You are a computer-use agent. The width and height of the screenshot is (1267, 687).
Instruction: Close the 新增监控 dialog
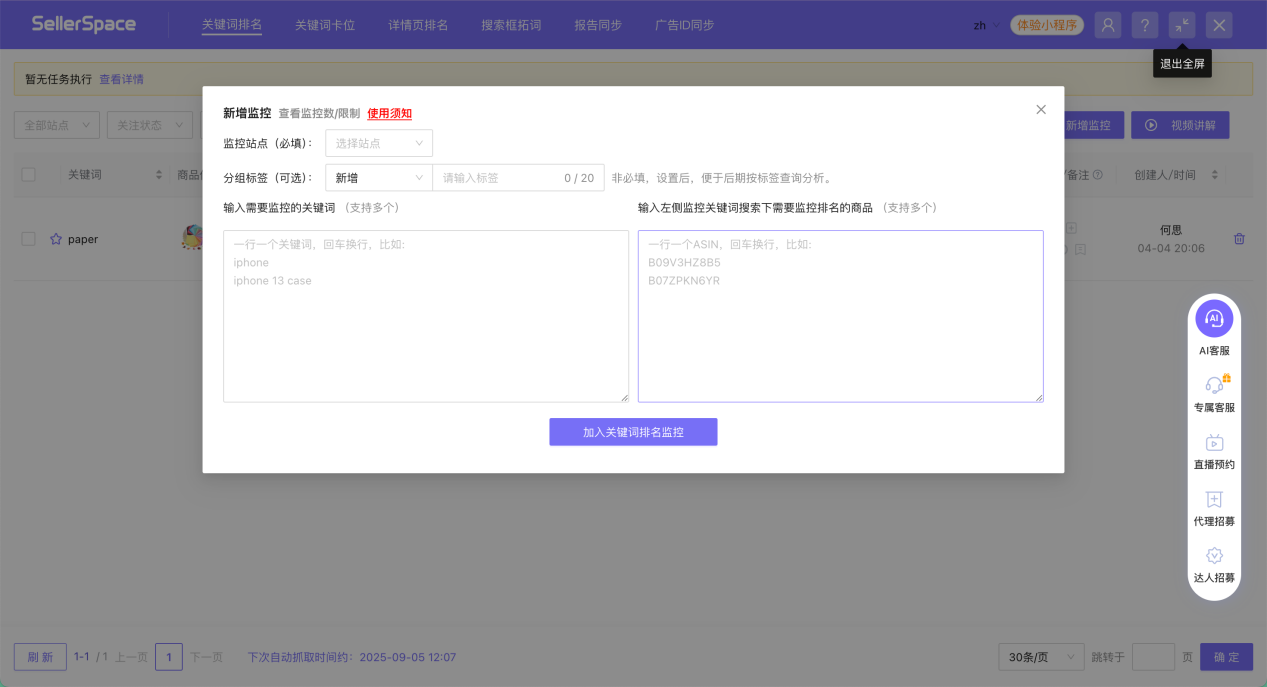pyautogui.click(x=1041, y=110)
